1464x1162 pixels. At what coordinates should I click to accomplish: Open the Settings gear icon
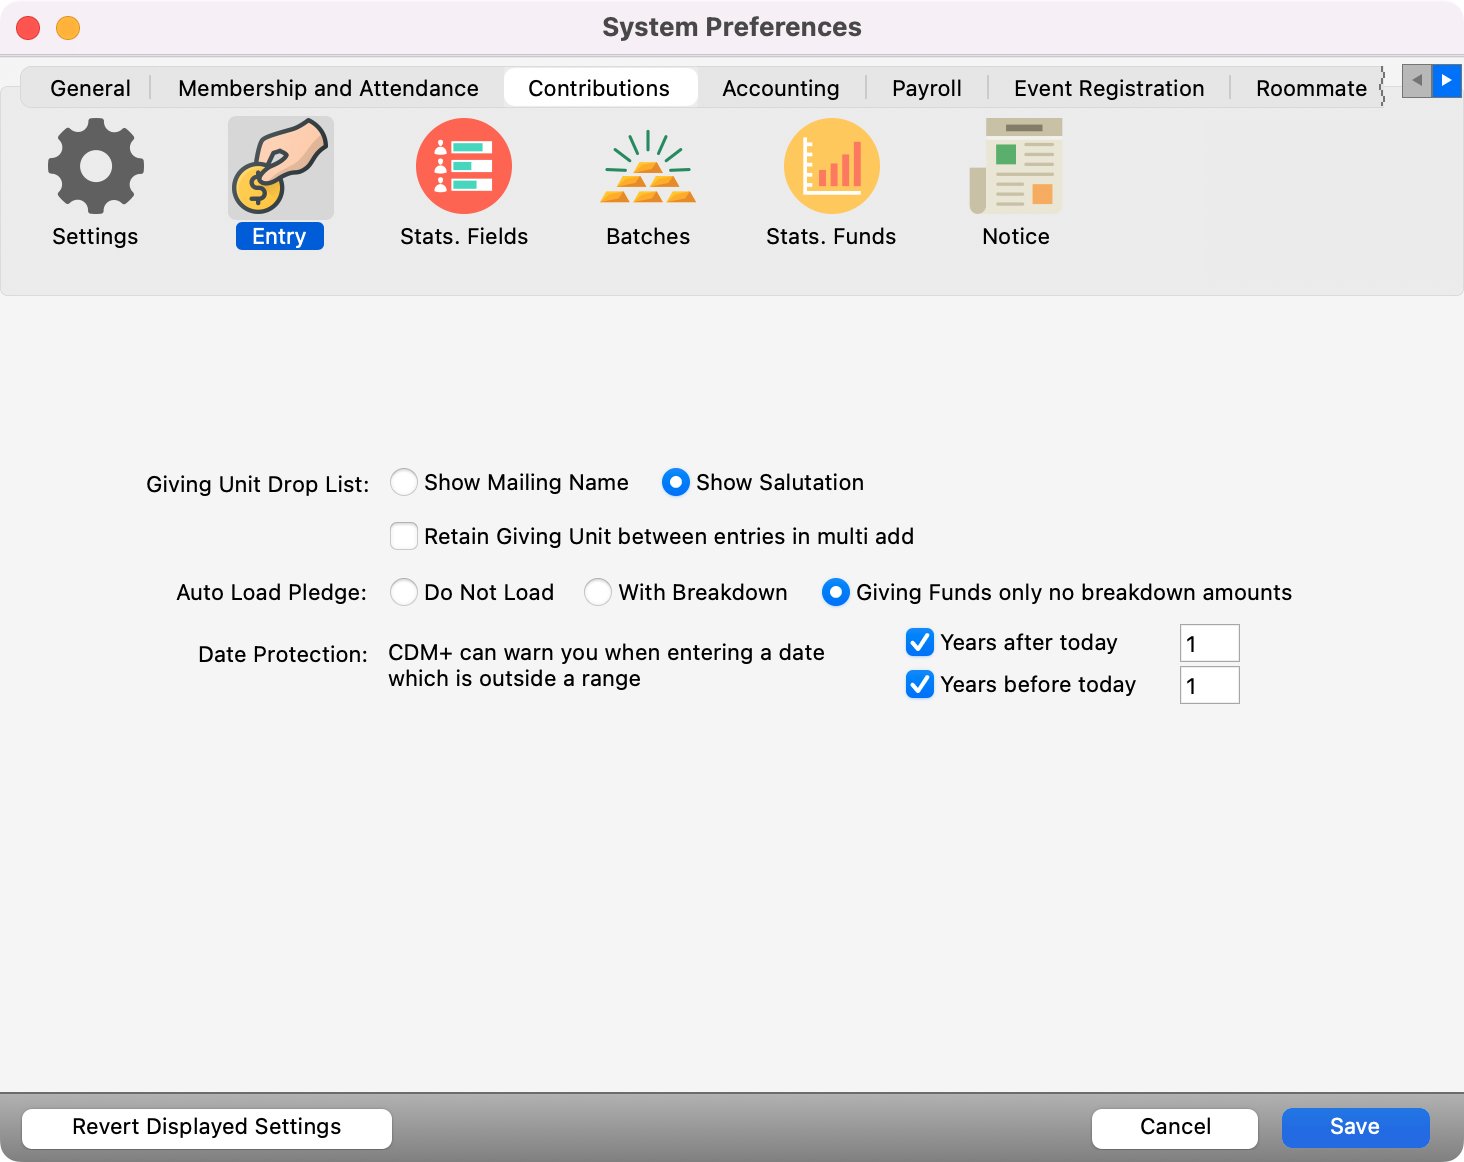pyautogui.click(x=95, y=167)
